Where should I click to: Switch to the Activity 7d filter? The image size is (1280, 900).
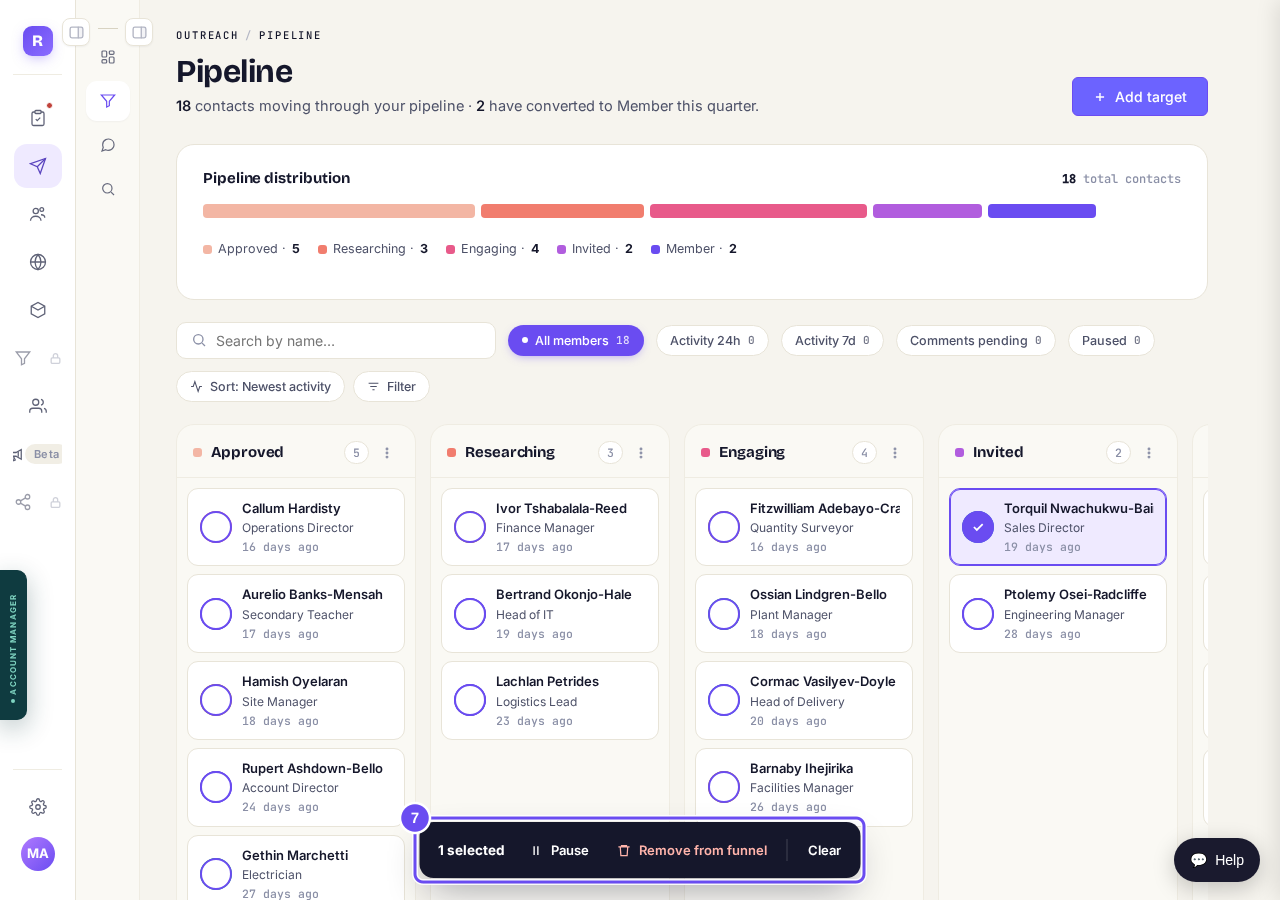(832, 340)
